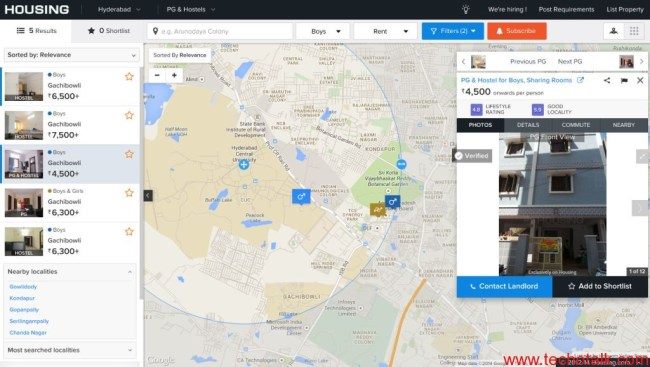This screenshot has width=650, height=367.
Task: Open the Filters (2) dropdown
Action: (x=453, y=31)
